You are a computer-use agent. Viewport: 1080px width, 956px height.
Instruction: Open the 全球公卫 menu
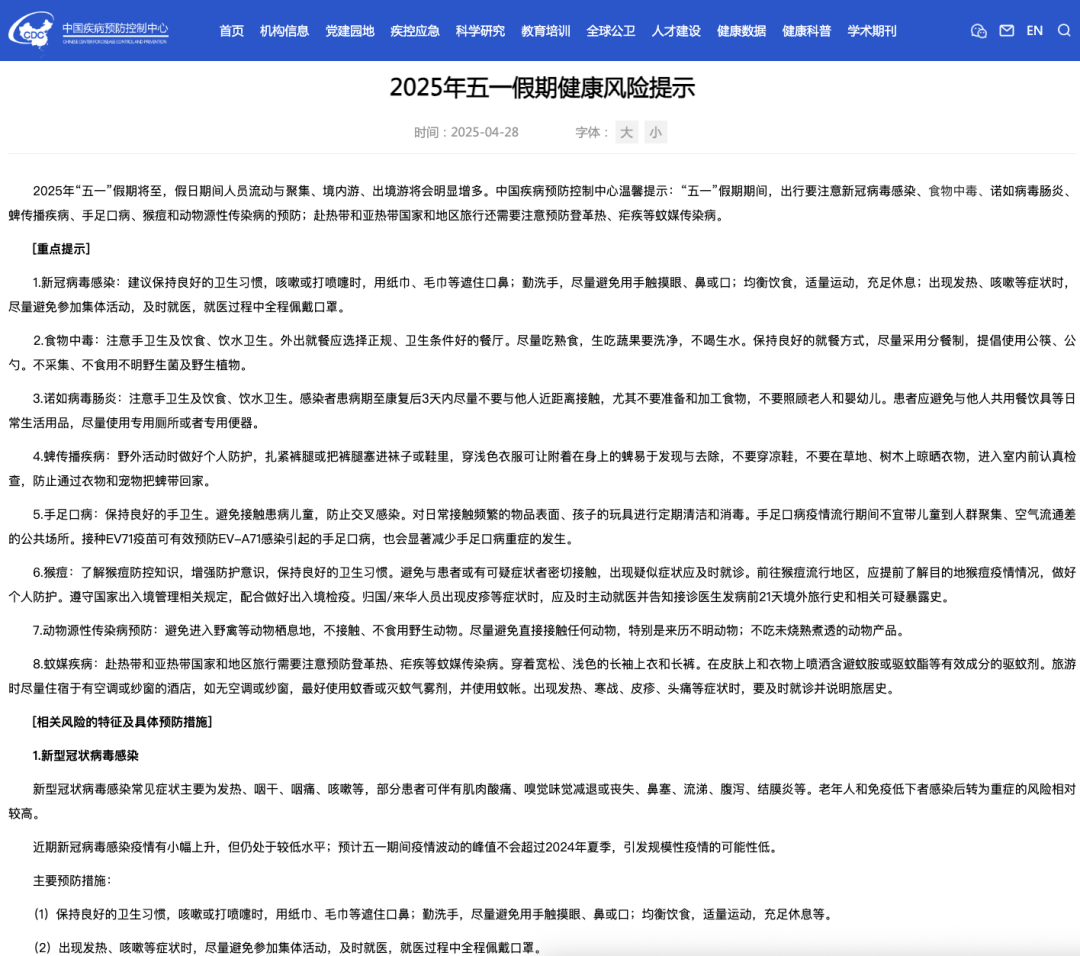coord(611,31)
